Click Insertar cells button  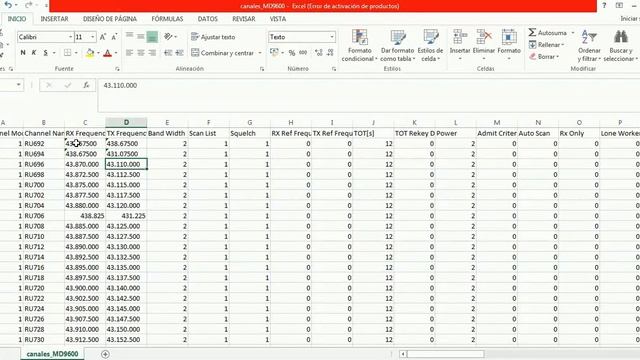[x=460, y=45]
